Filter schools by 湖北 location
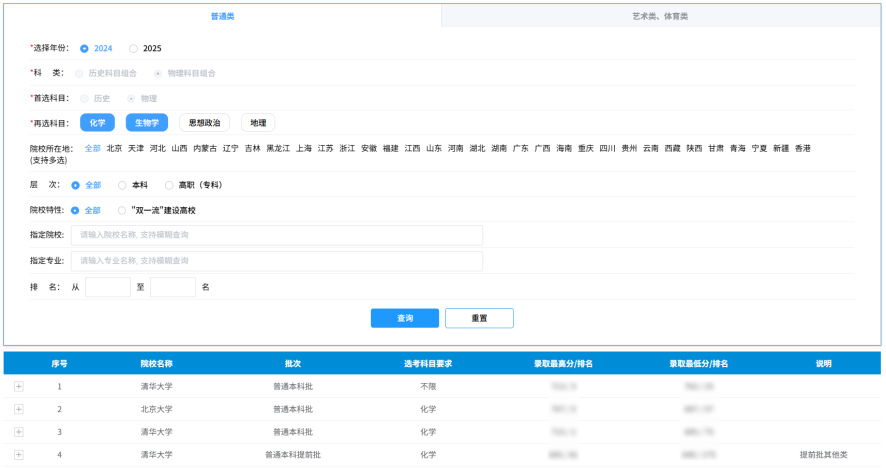Image resolution: width=886 pixels, height=468 pixels. click(477, 148)
